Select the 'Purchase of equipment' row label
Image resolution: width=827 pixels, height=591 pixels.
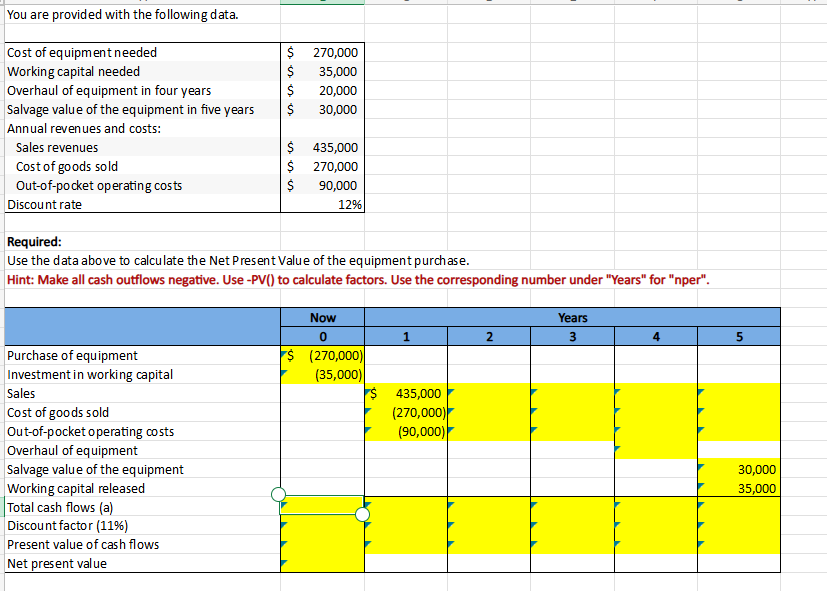(142, 356)
